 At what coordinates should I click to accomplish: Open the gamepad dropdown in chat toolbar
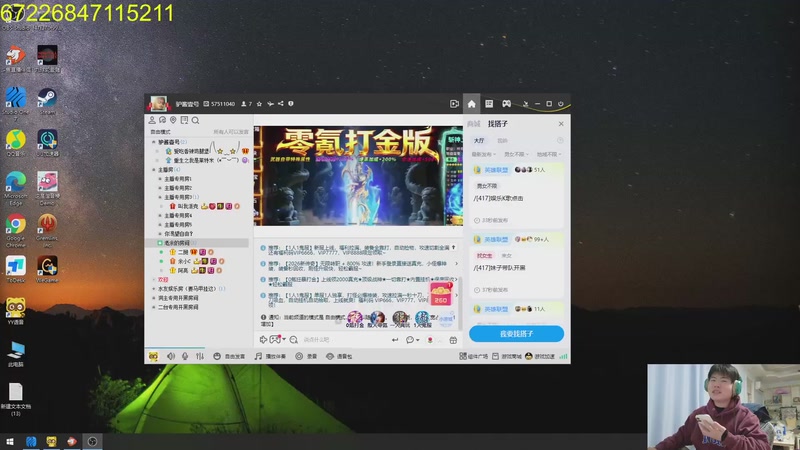[x=277, y=339]
